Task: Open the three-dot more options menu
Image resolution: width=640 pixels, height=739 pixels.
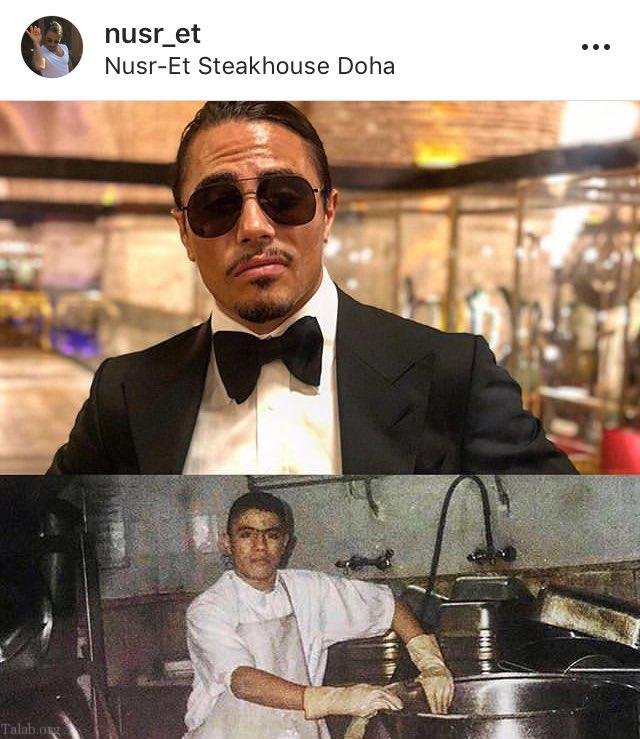Action: (596, 47)
